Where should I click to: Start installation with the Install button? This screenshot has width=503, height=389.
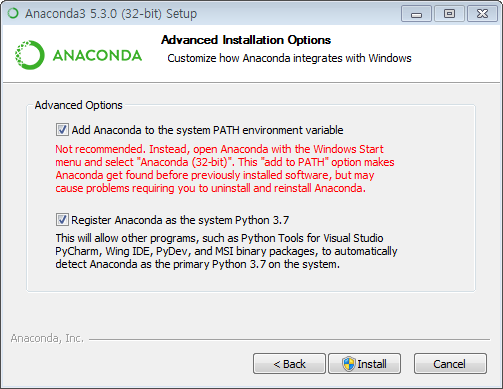(365, 364)
